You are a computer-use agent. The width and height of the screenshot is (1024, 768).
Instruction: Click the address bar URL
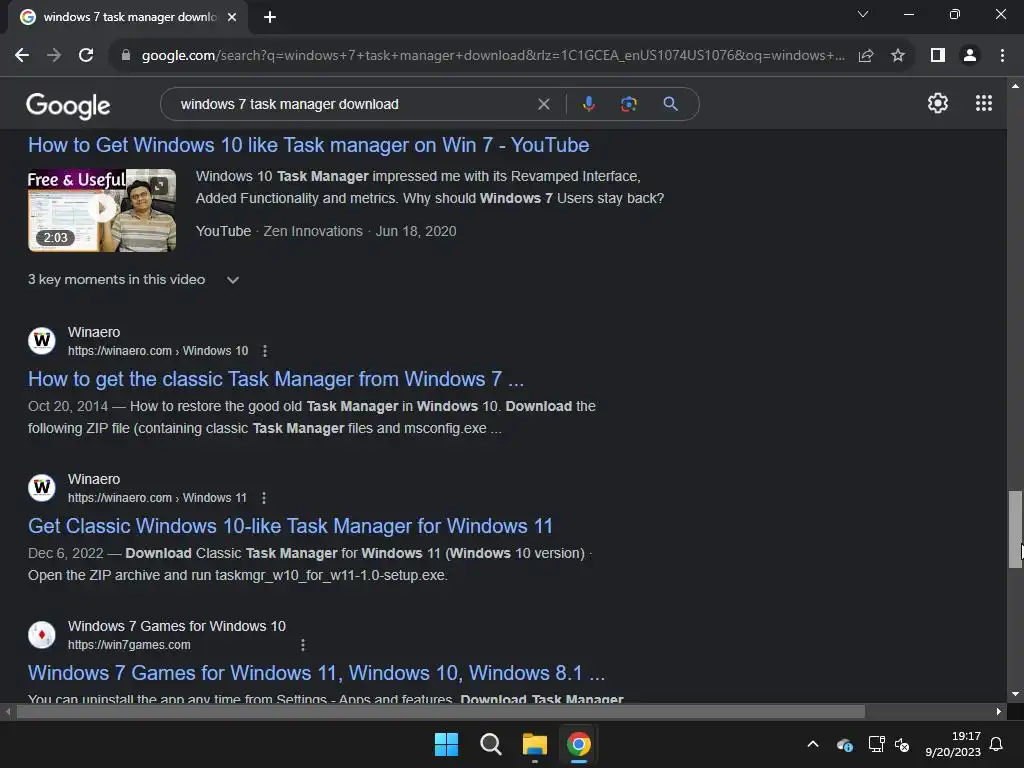coord(493,56)
